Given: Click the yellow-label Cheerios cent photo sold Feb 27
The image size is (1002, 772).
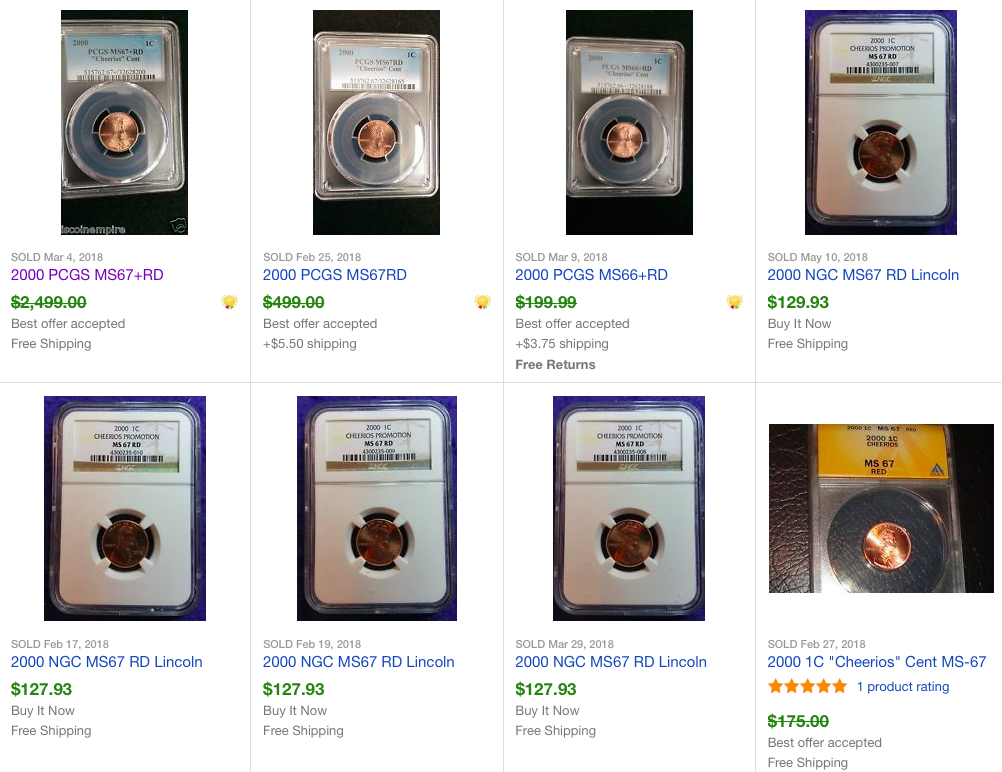Looking at the screenshot, I should [881, 508].
